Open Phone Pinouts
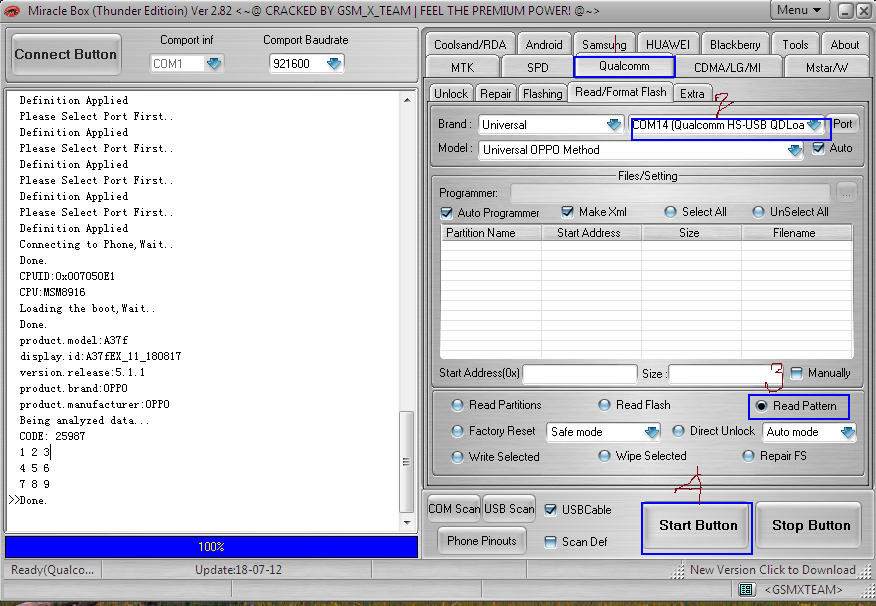The image size is (876, 606). [482, 541]
